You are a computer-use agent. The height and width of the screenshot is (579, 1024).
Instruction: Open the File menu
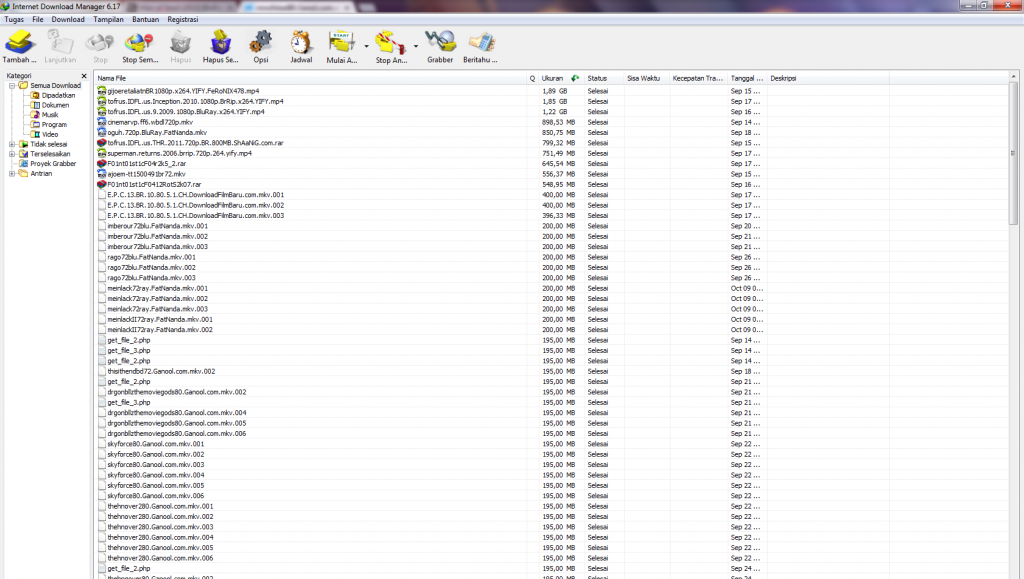pyautogui.click(x=38, y=20)
